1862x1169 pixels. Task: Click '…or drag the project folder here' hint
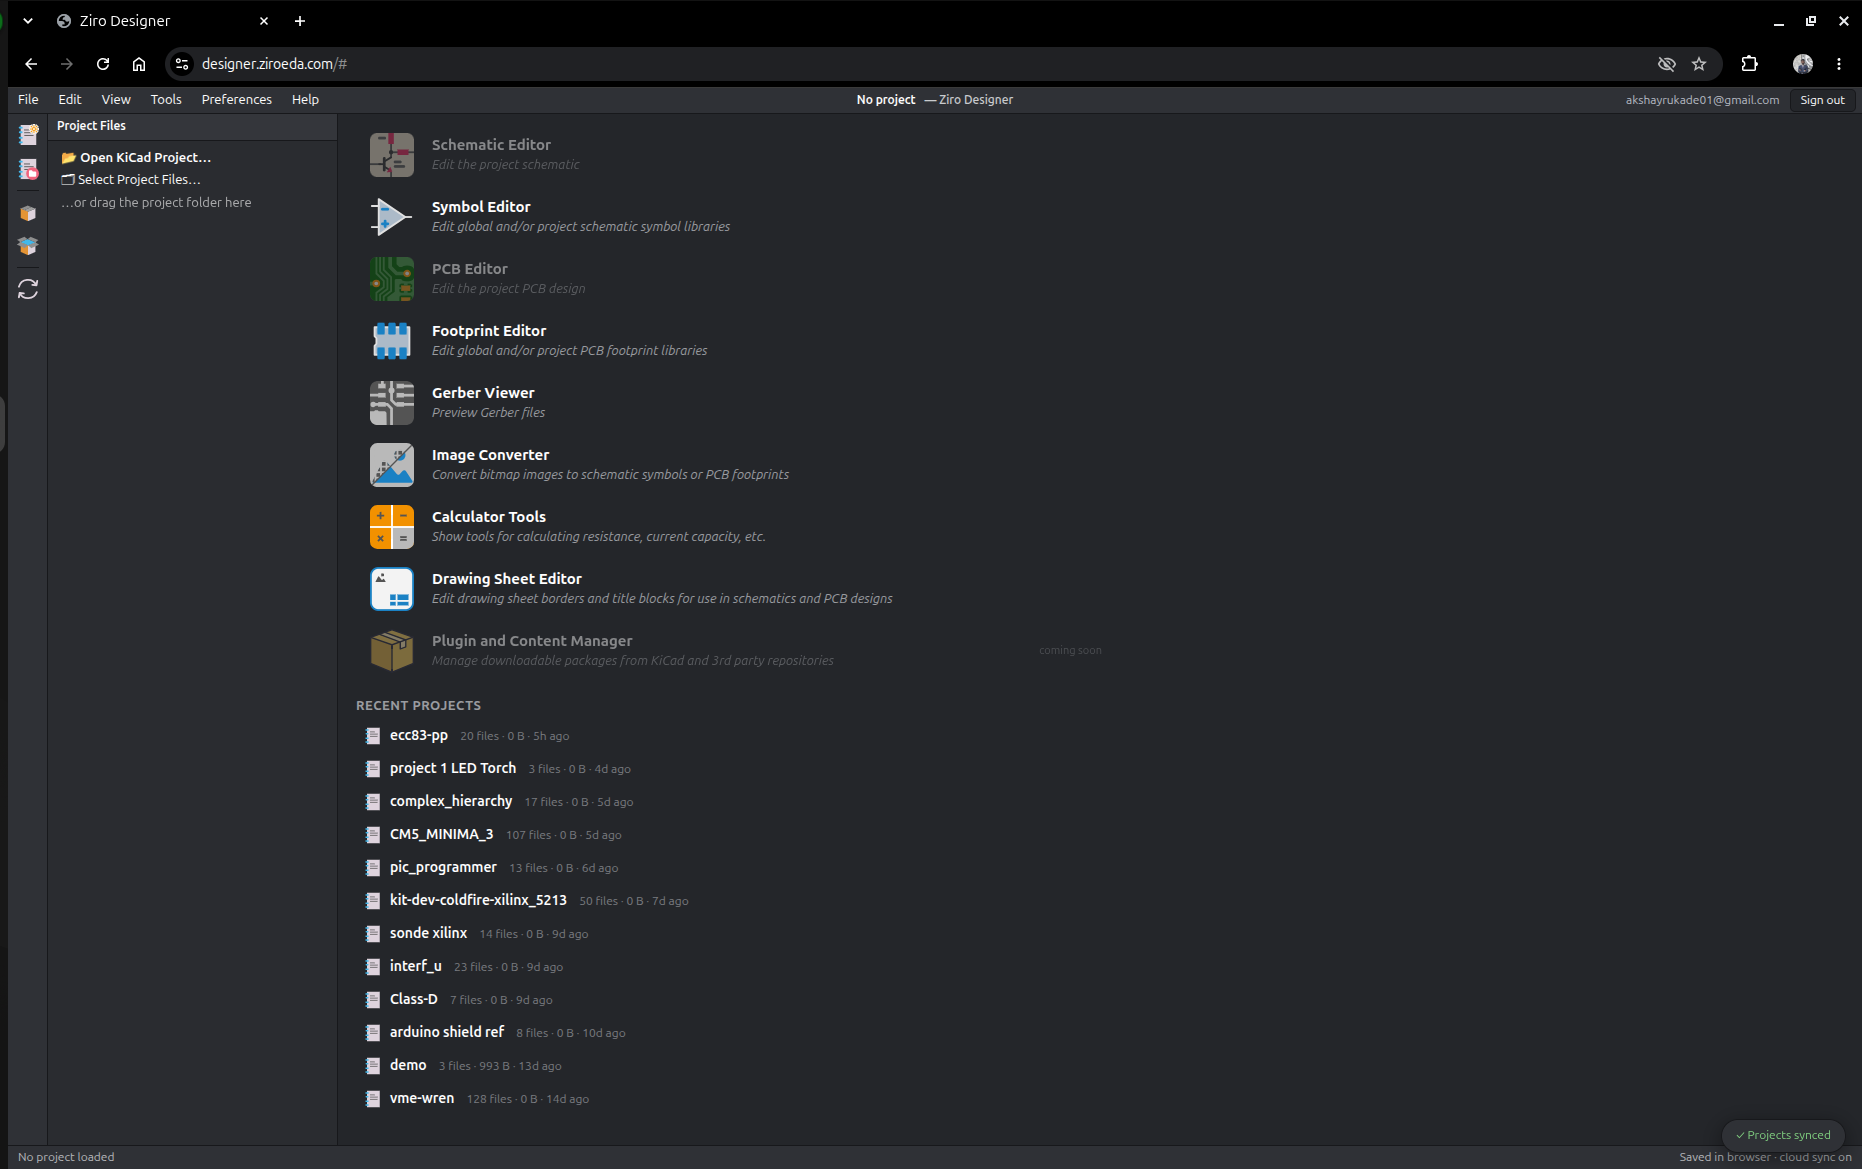pyautogui.click(x=156, y=202)
